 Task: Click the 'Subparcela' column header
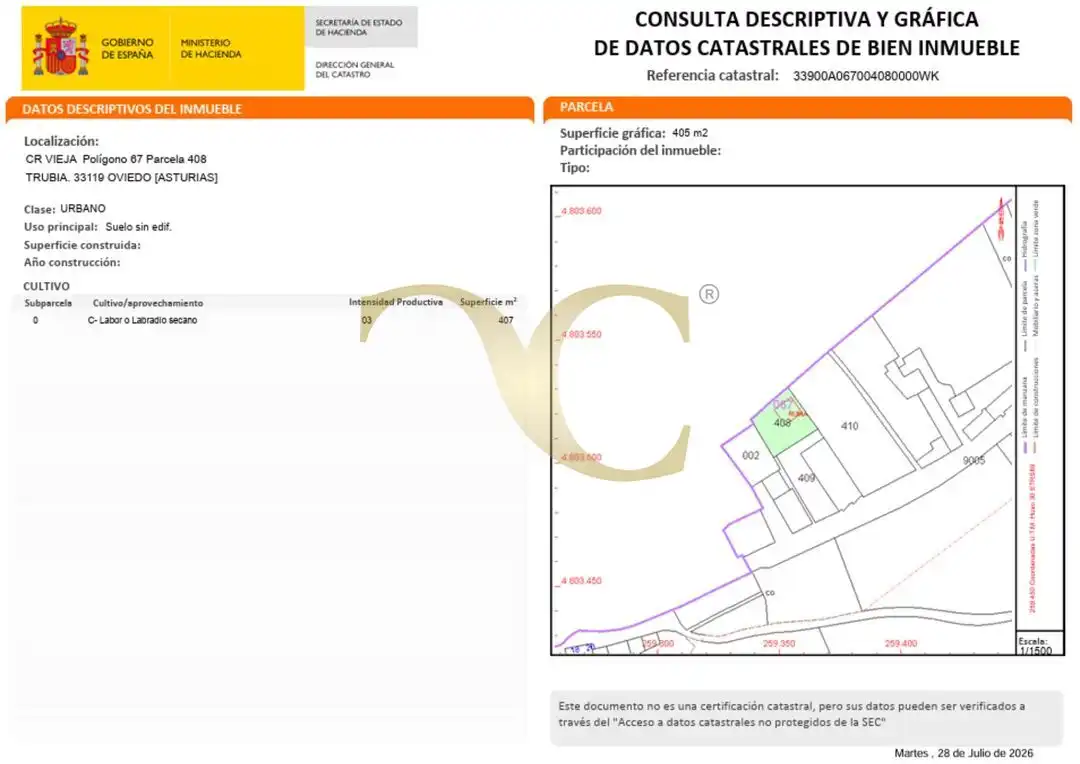[x=48, y=303]
